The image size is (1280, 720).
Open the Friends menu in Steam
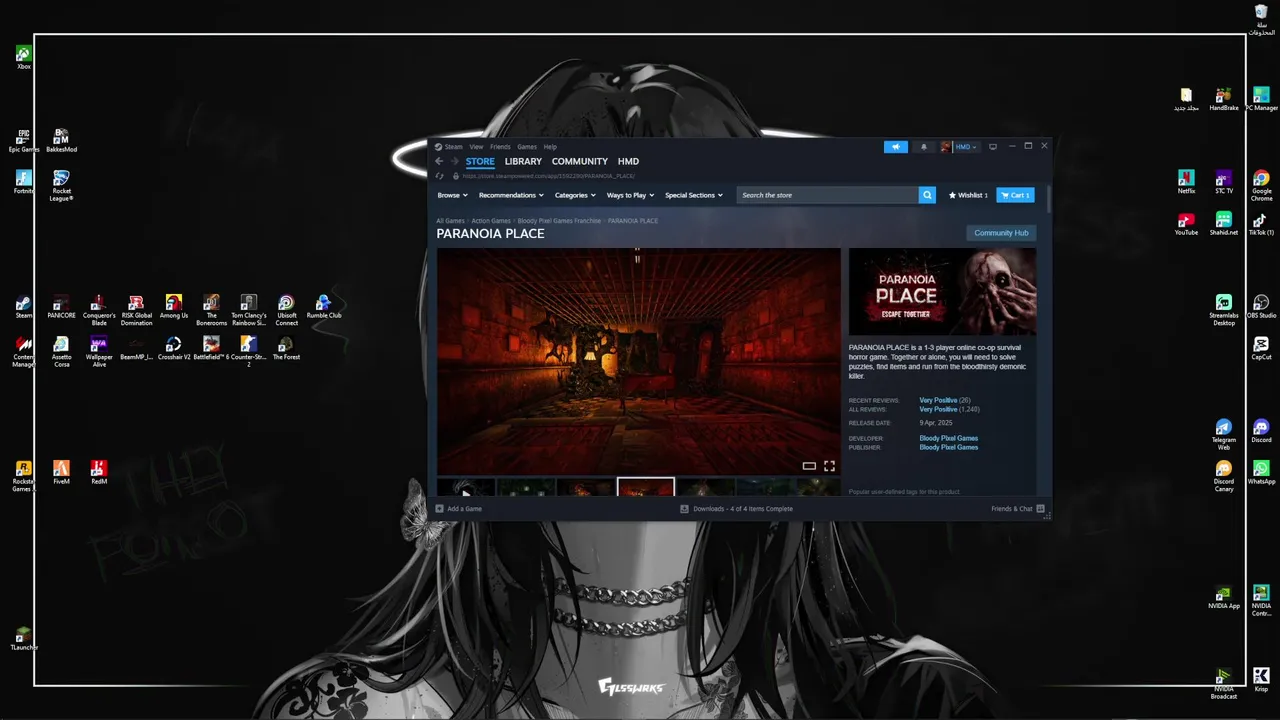[x=500, y=147]
